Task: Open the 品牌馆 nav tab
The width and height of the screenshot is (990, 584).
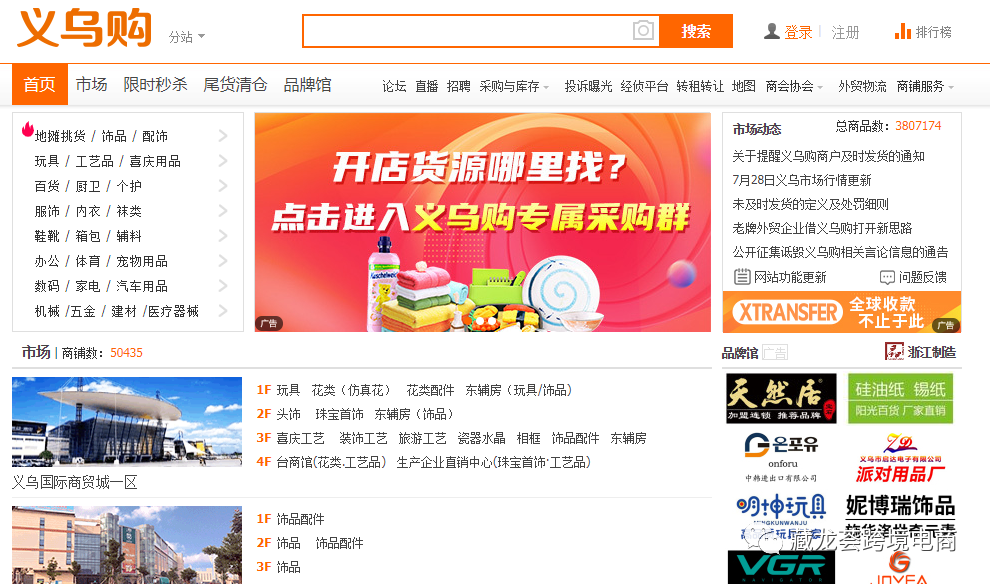Action: [x=307, y=84]
